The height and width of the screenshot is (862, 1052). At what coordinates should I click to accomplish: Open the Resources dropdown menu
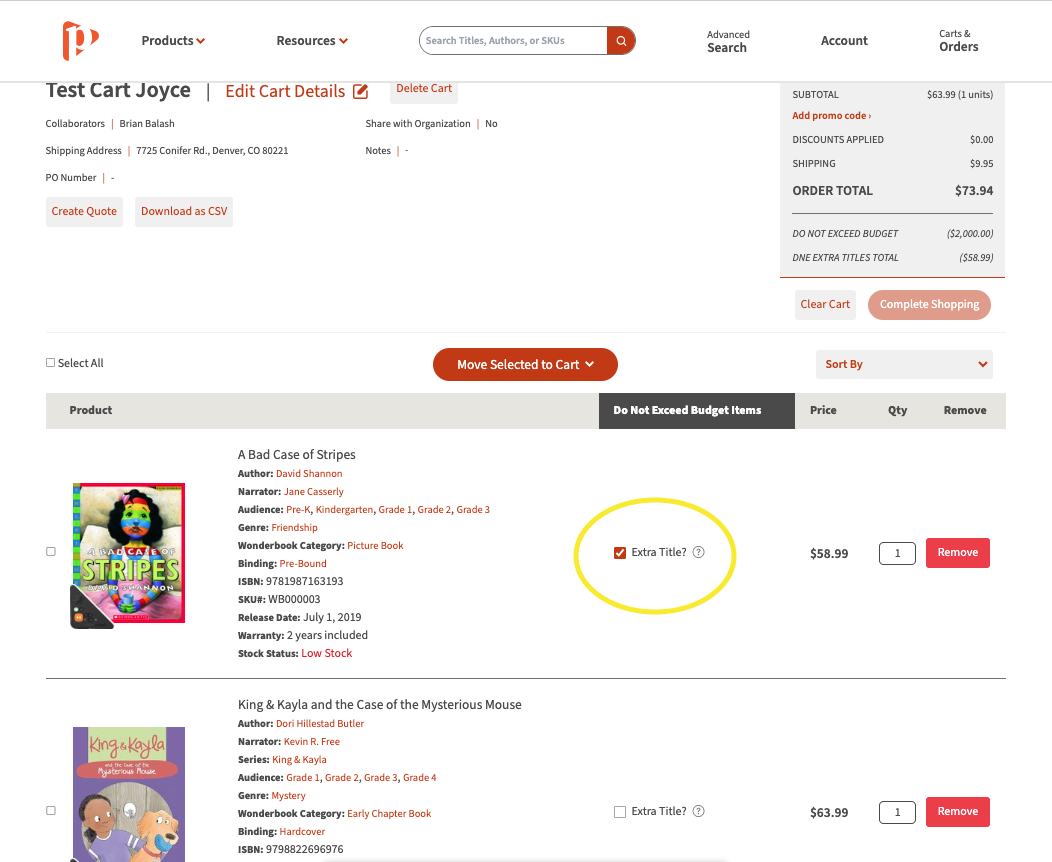[312, 41]
